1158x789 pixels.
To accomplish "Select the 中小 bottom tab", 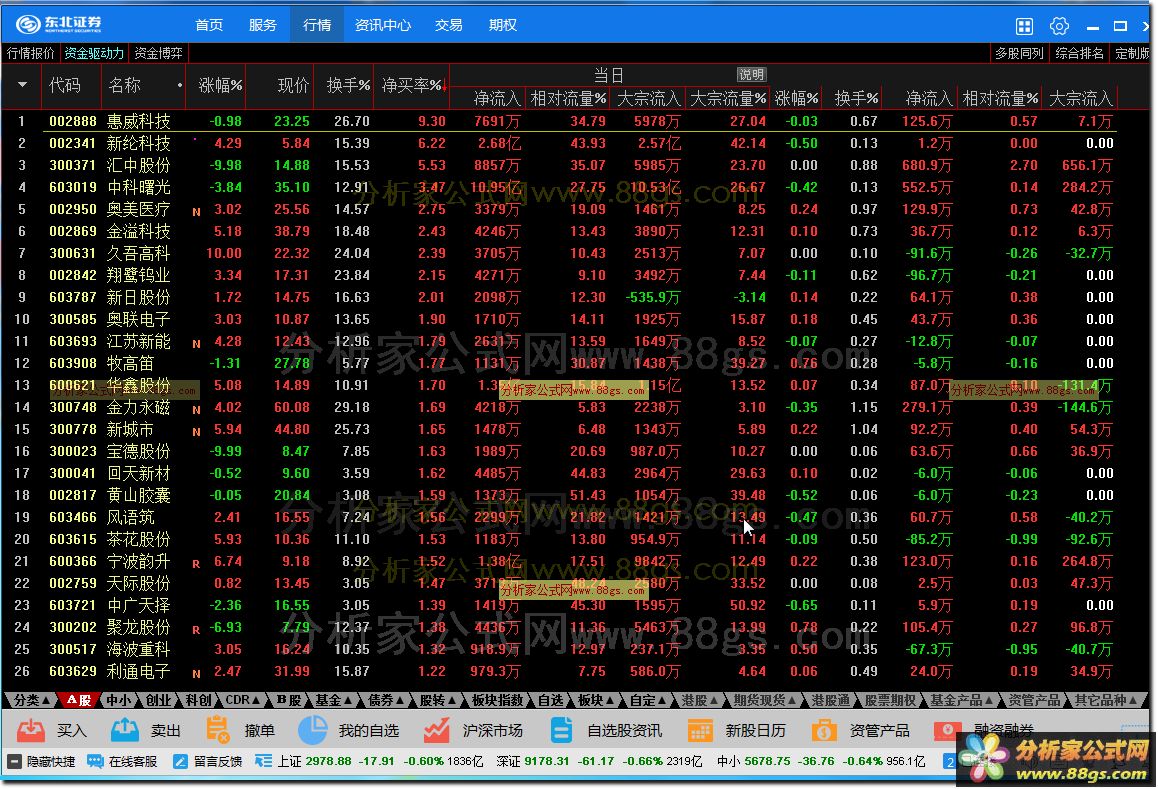I will [118, 700].
